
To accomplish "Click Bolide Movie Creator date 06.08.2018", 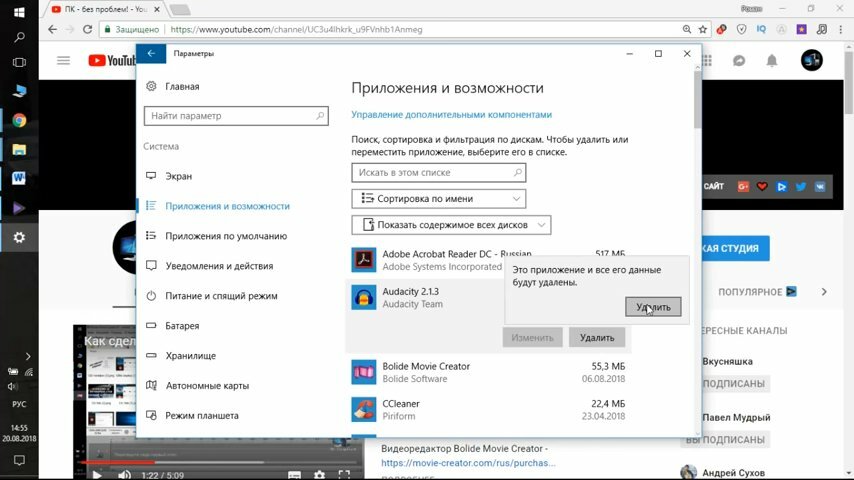I will (603, 379).
